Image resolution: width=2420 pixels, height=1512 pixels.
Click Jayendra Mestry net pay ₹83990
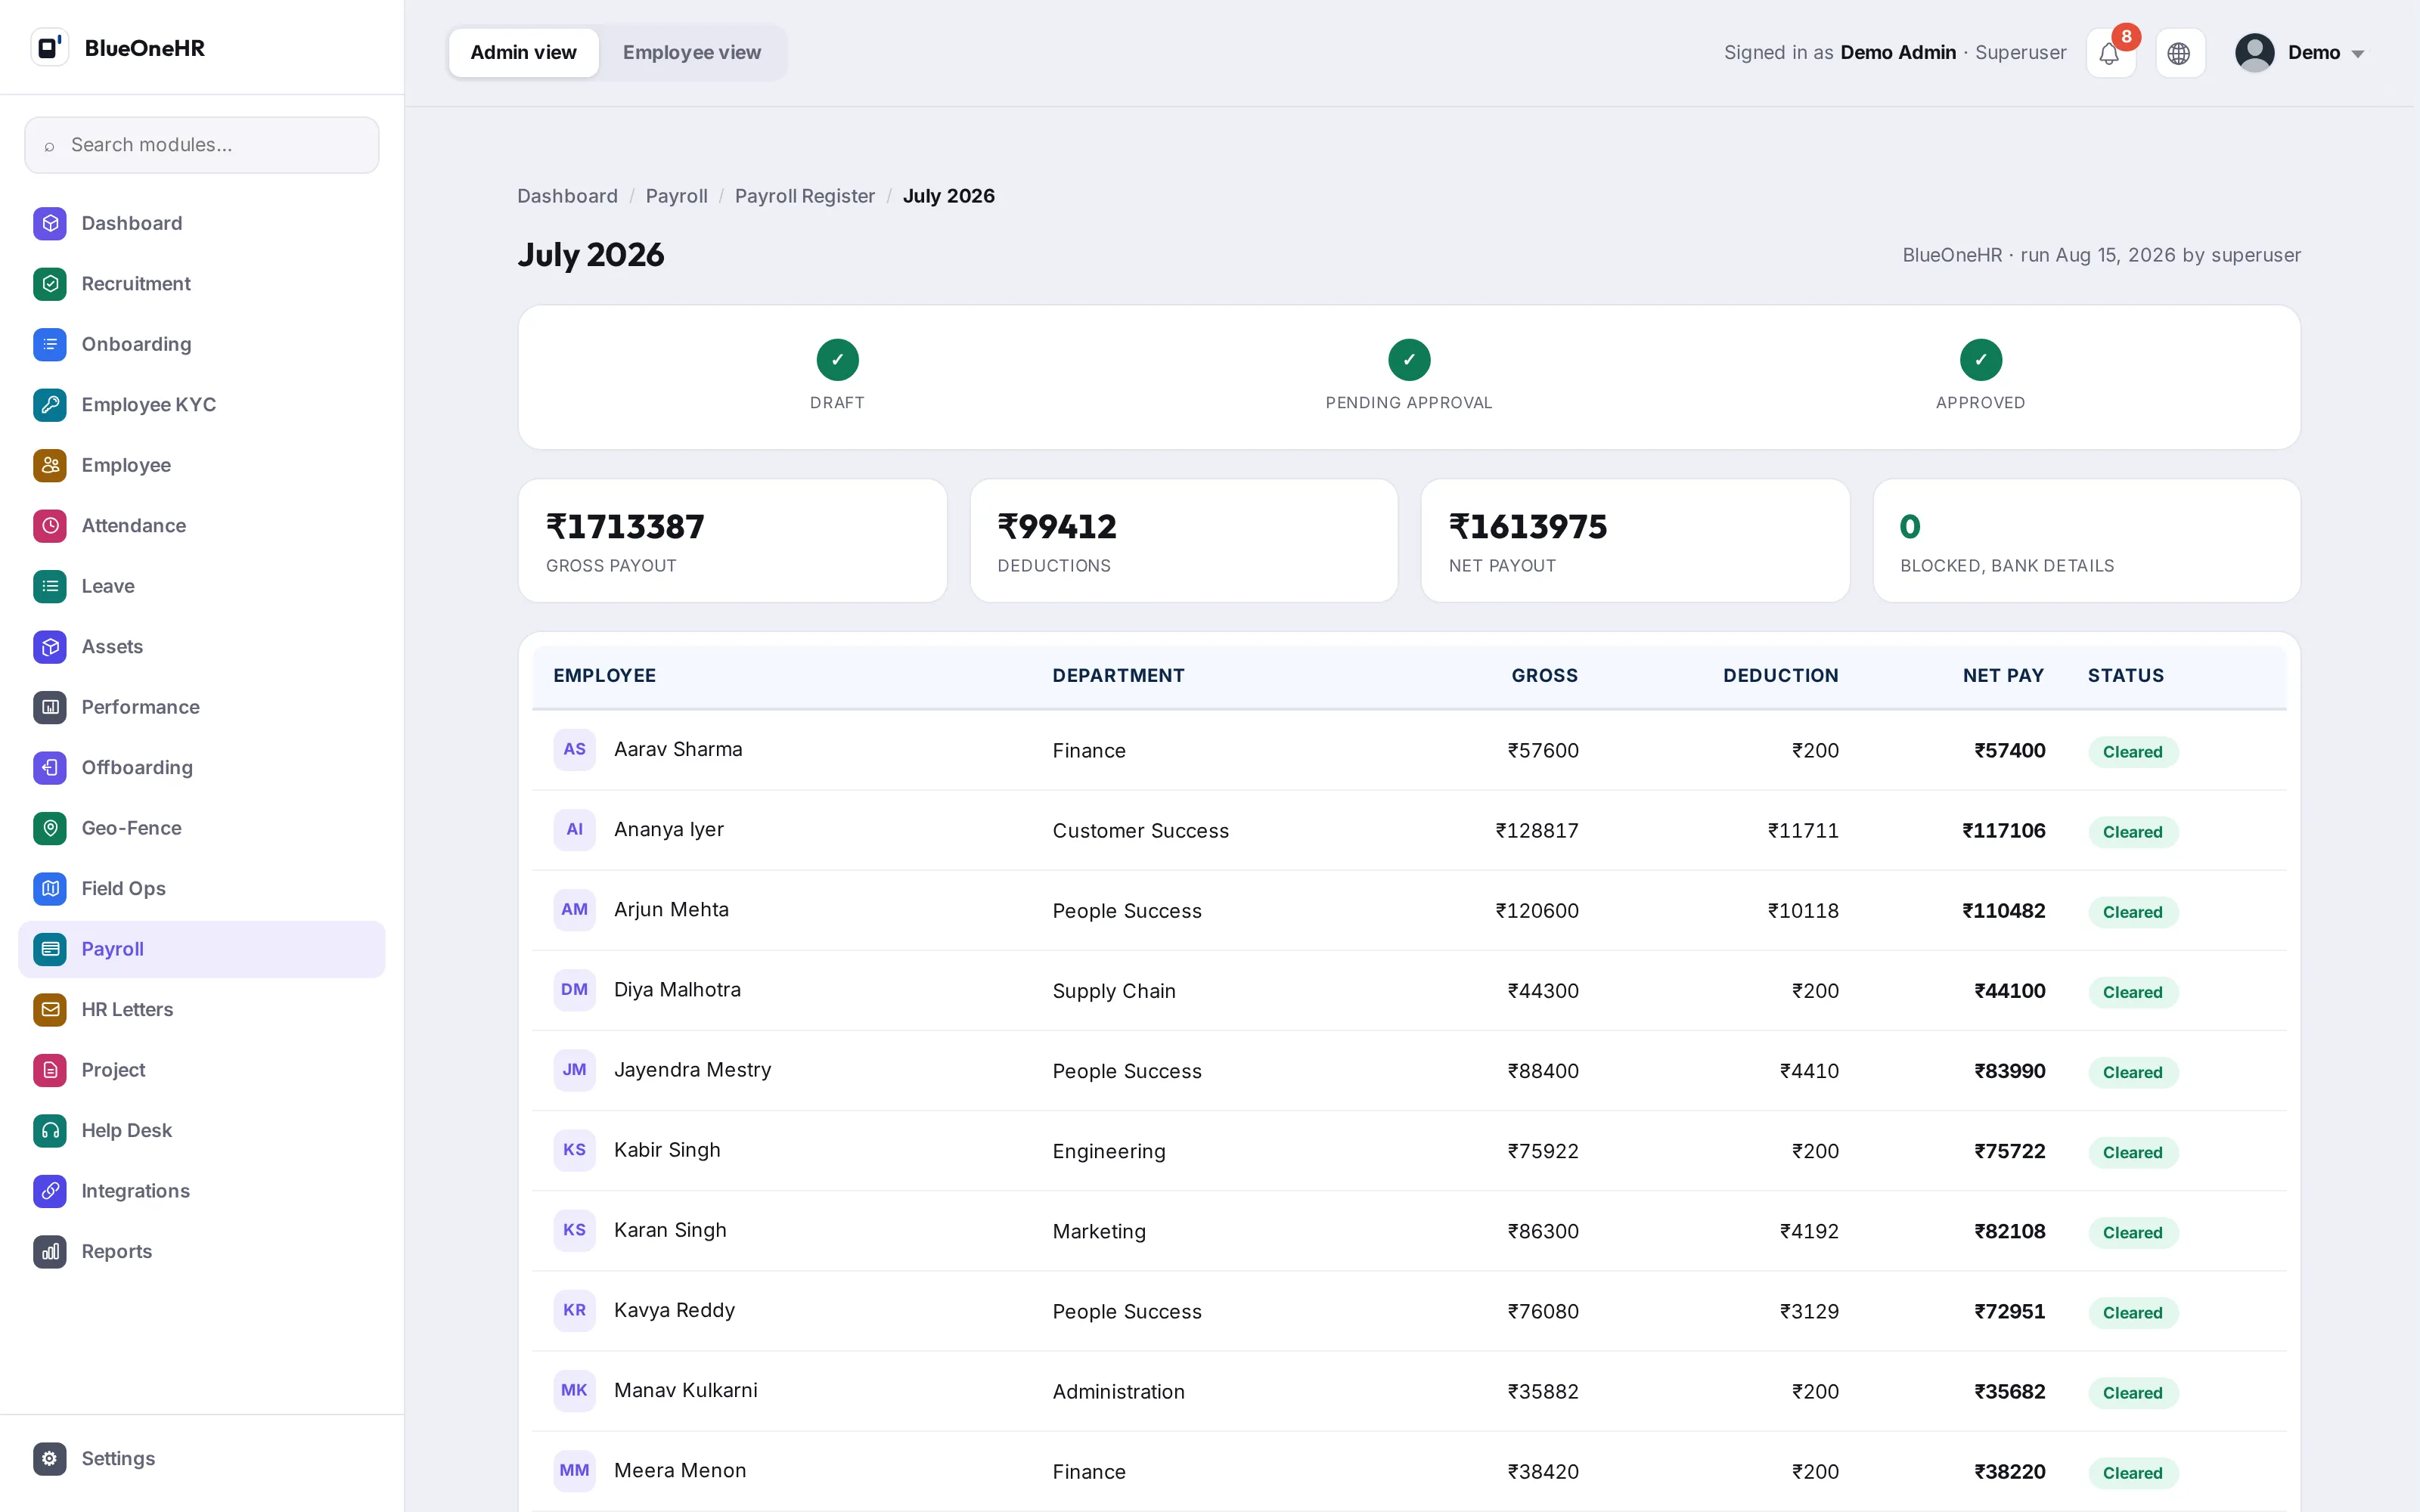2009,1071
